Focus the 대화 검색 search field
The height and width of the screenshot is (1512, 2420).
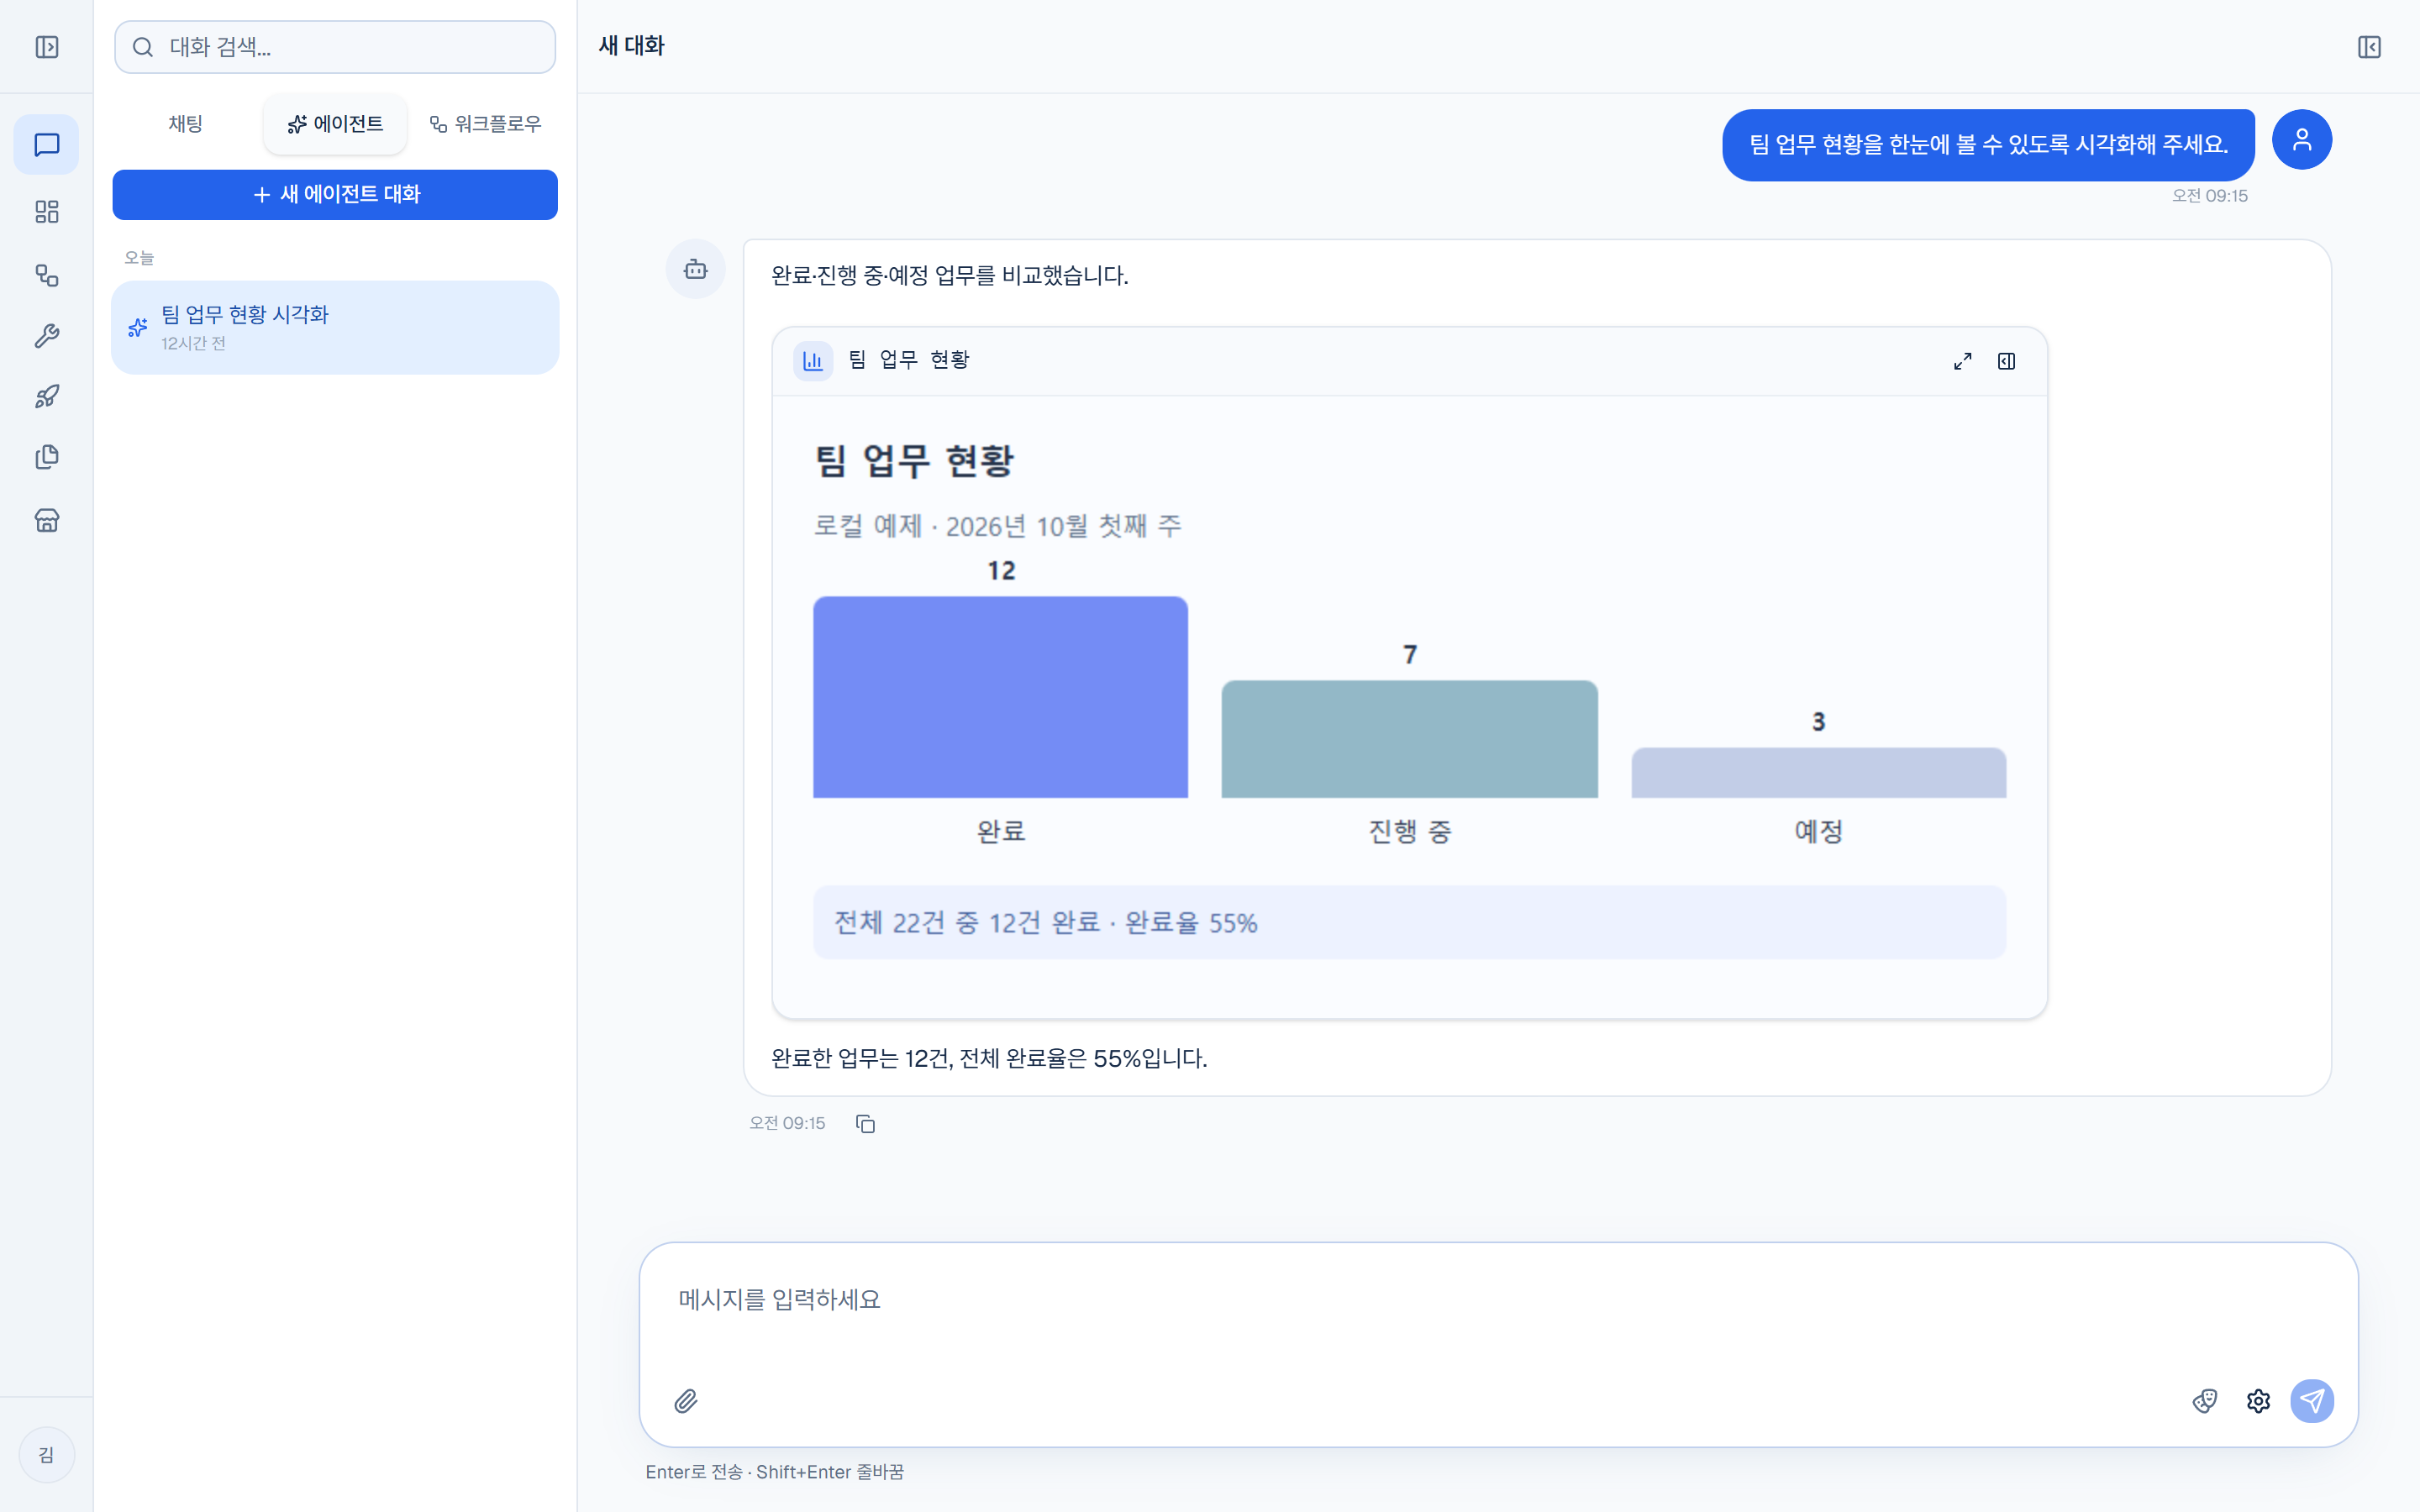pyautogui.click(x=335, y=47)
